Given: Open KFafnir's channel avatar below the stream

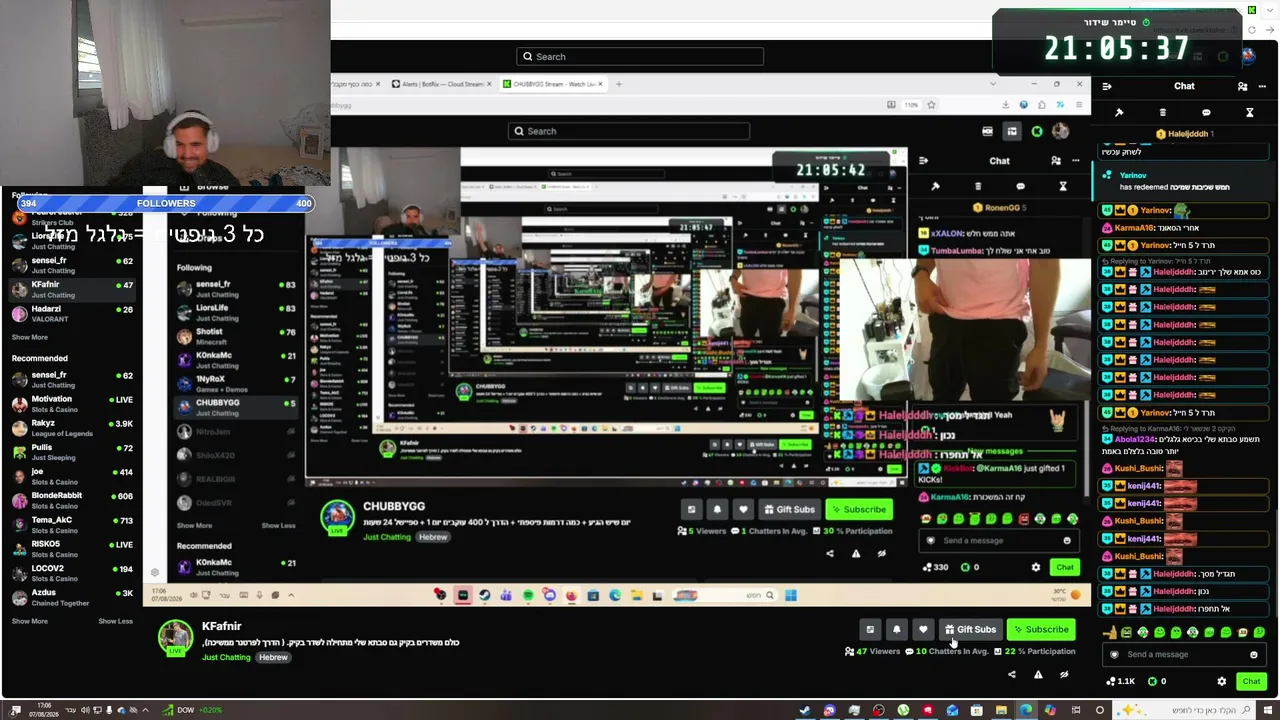Looking at the screenshot, I should point(176,638).
